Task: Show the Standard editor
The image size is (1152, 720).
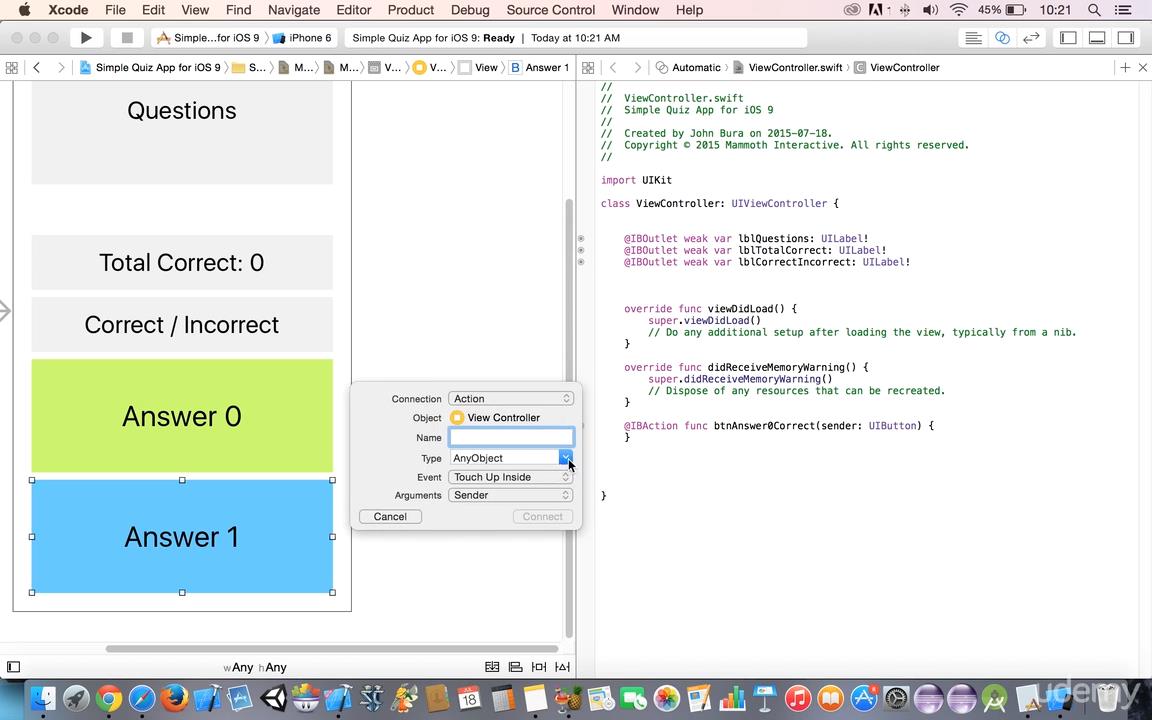Action: (x=973, y=37)
